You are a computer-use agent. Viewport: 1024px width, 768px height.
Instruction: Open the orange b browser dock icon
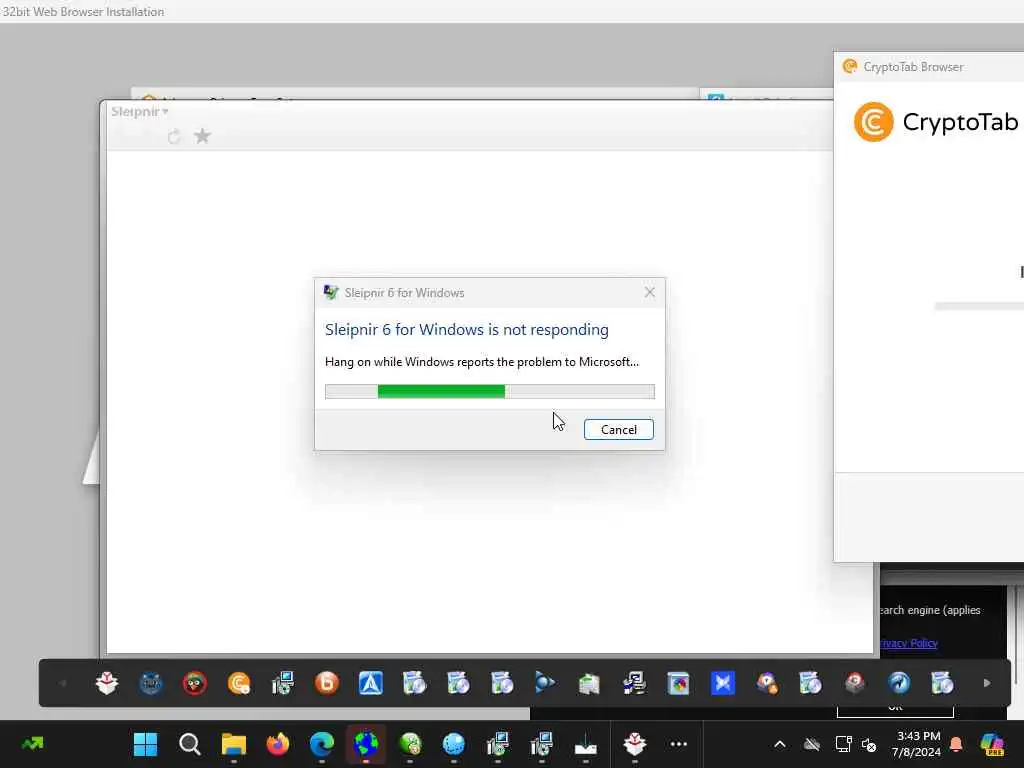[327, 683]
